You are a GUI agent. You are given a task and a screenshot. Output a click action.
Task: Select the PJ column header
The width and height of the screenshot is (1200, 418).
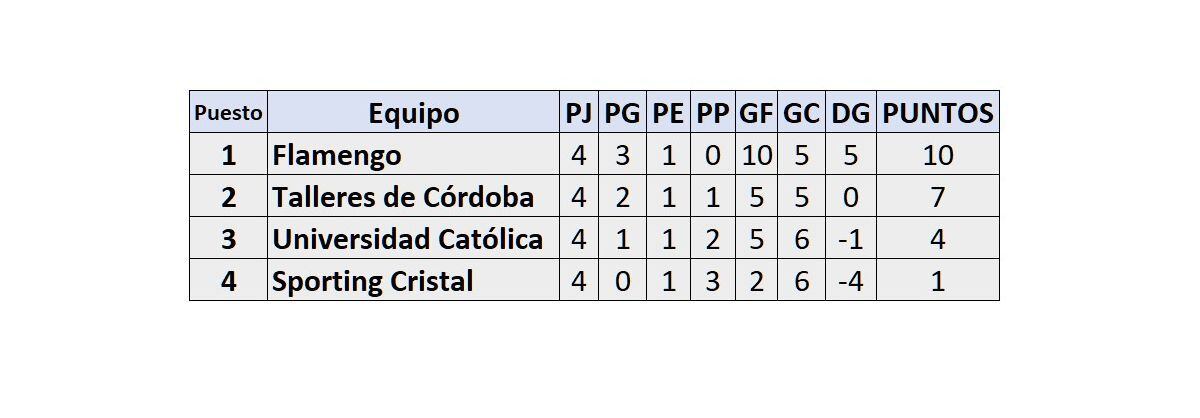578,113
